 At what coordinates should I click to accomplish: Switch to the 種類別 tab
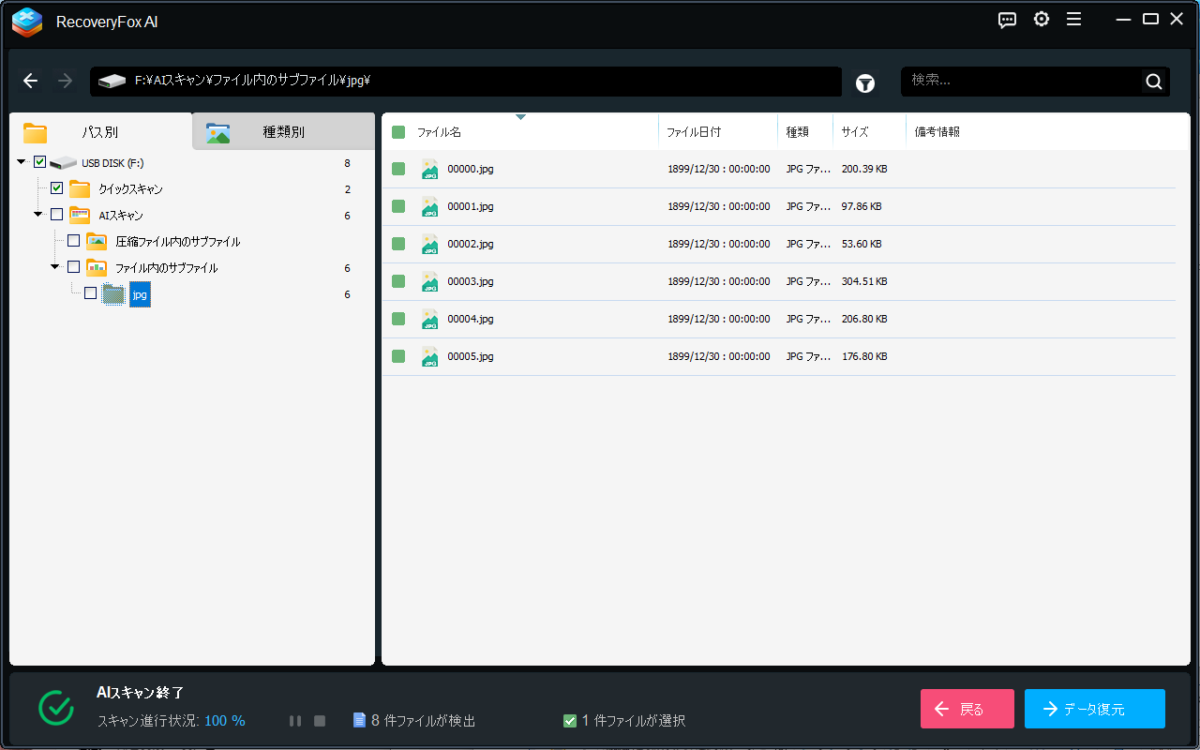click(284, 132)
